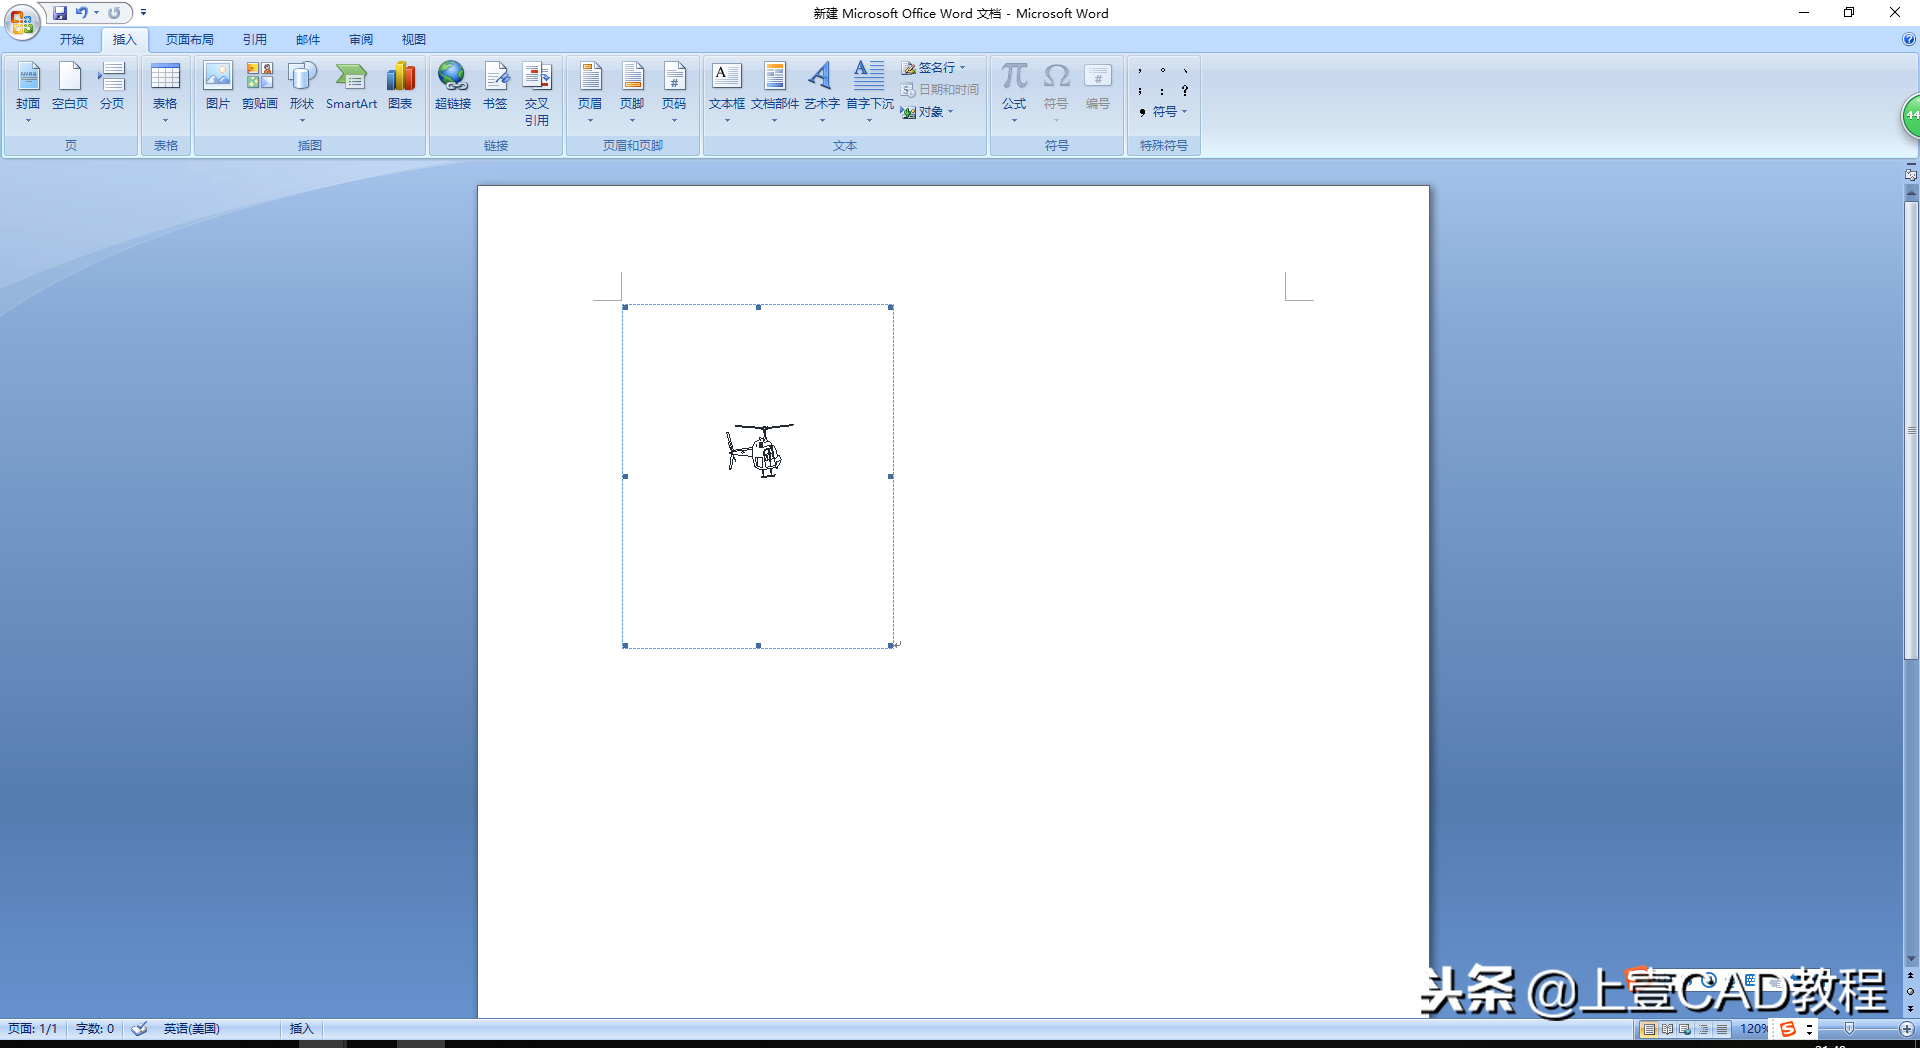Insert a 图片 picture from file
The width and height of the screenshot is (1920, 1048).
point(218,87)
